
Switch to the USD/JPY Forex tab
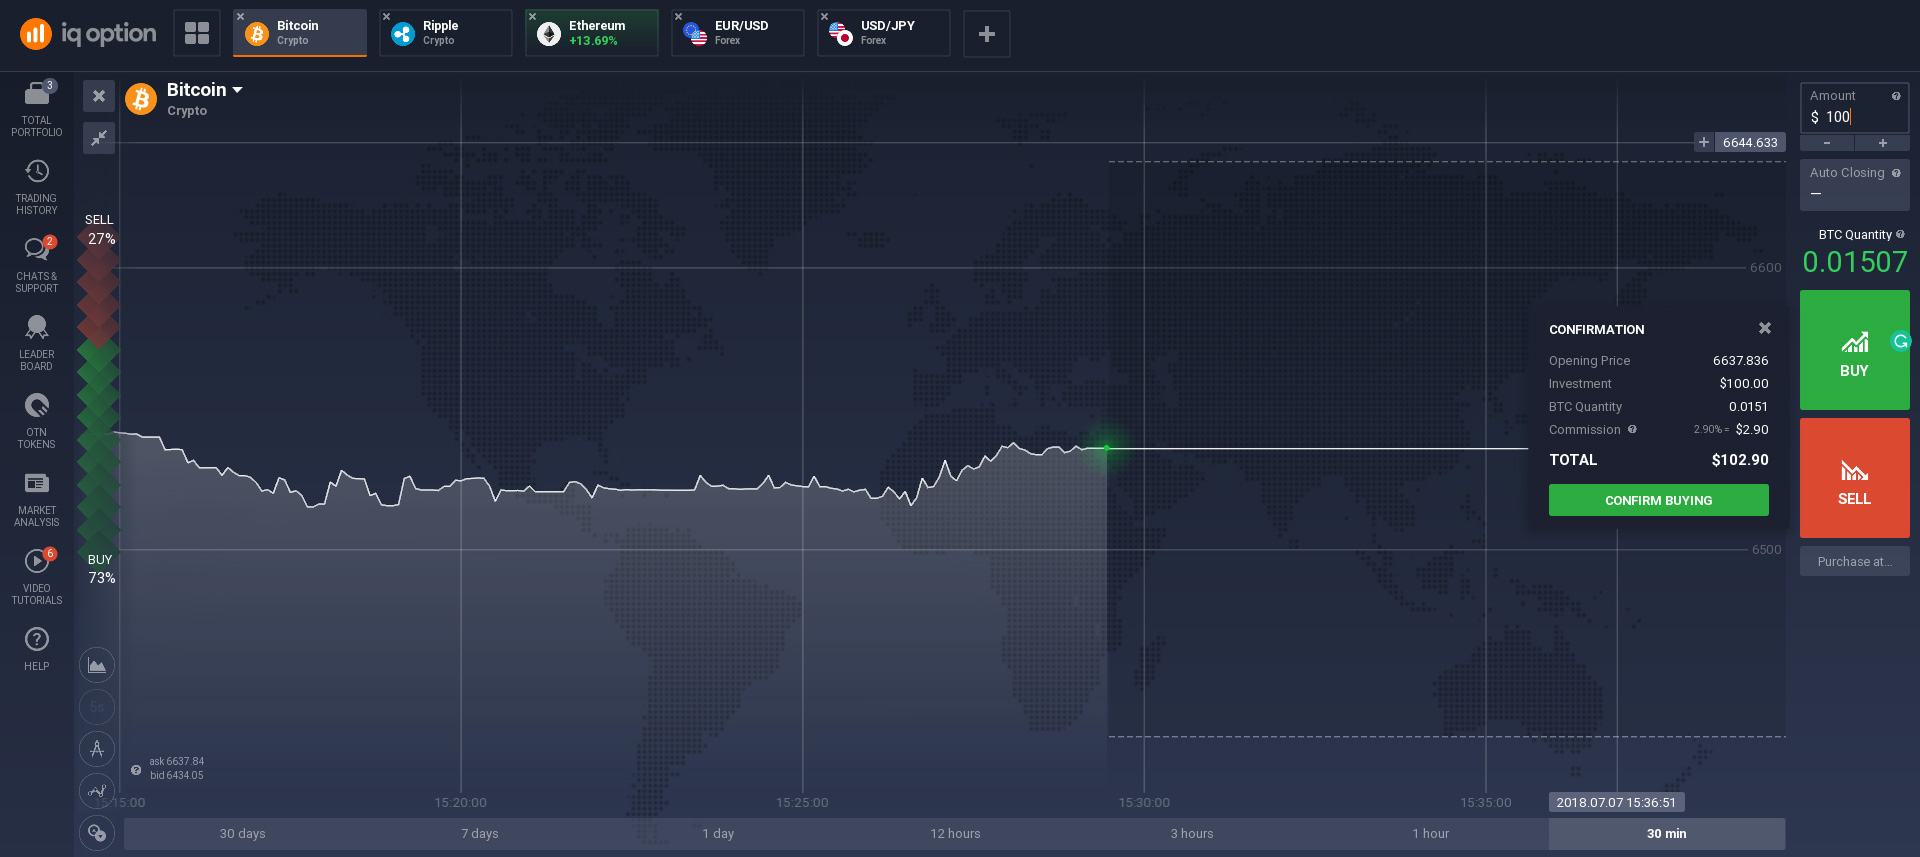click(884, 33)
